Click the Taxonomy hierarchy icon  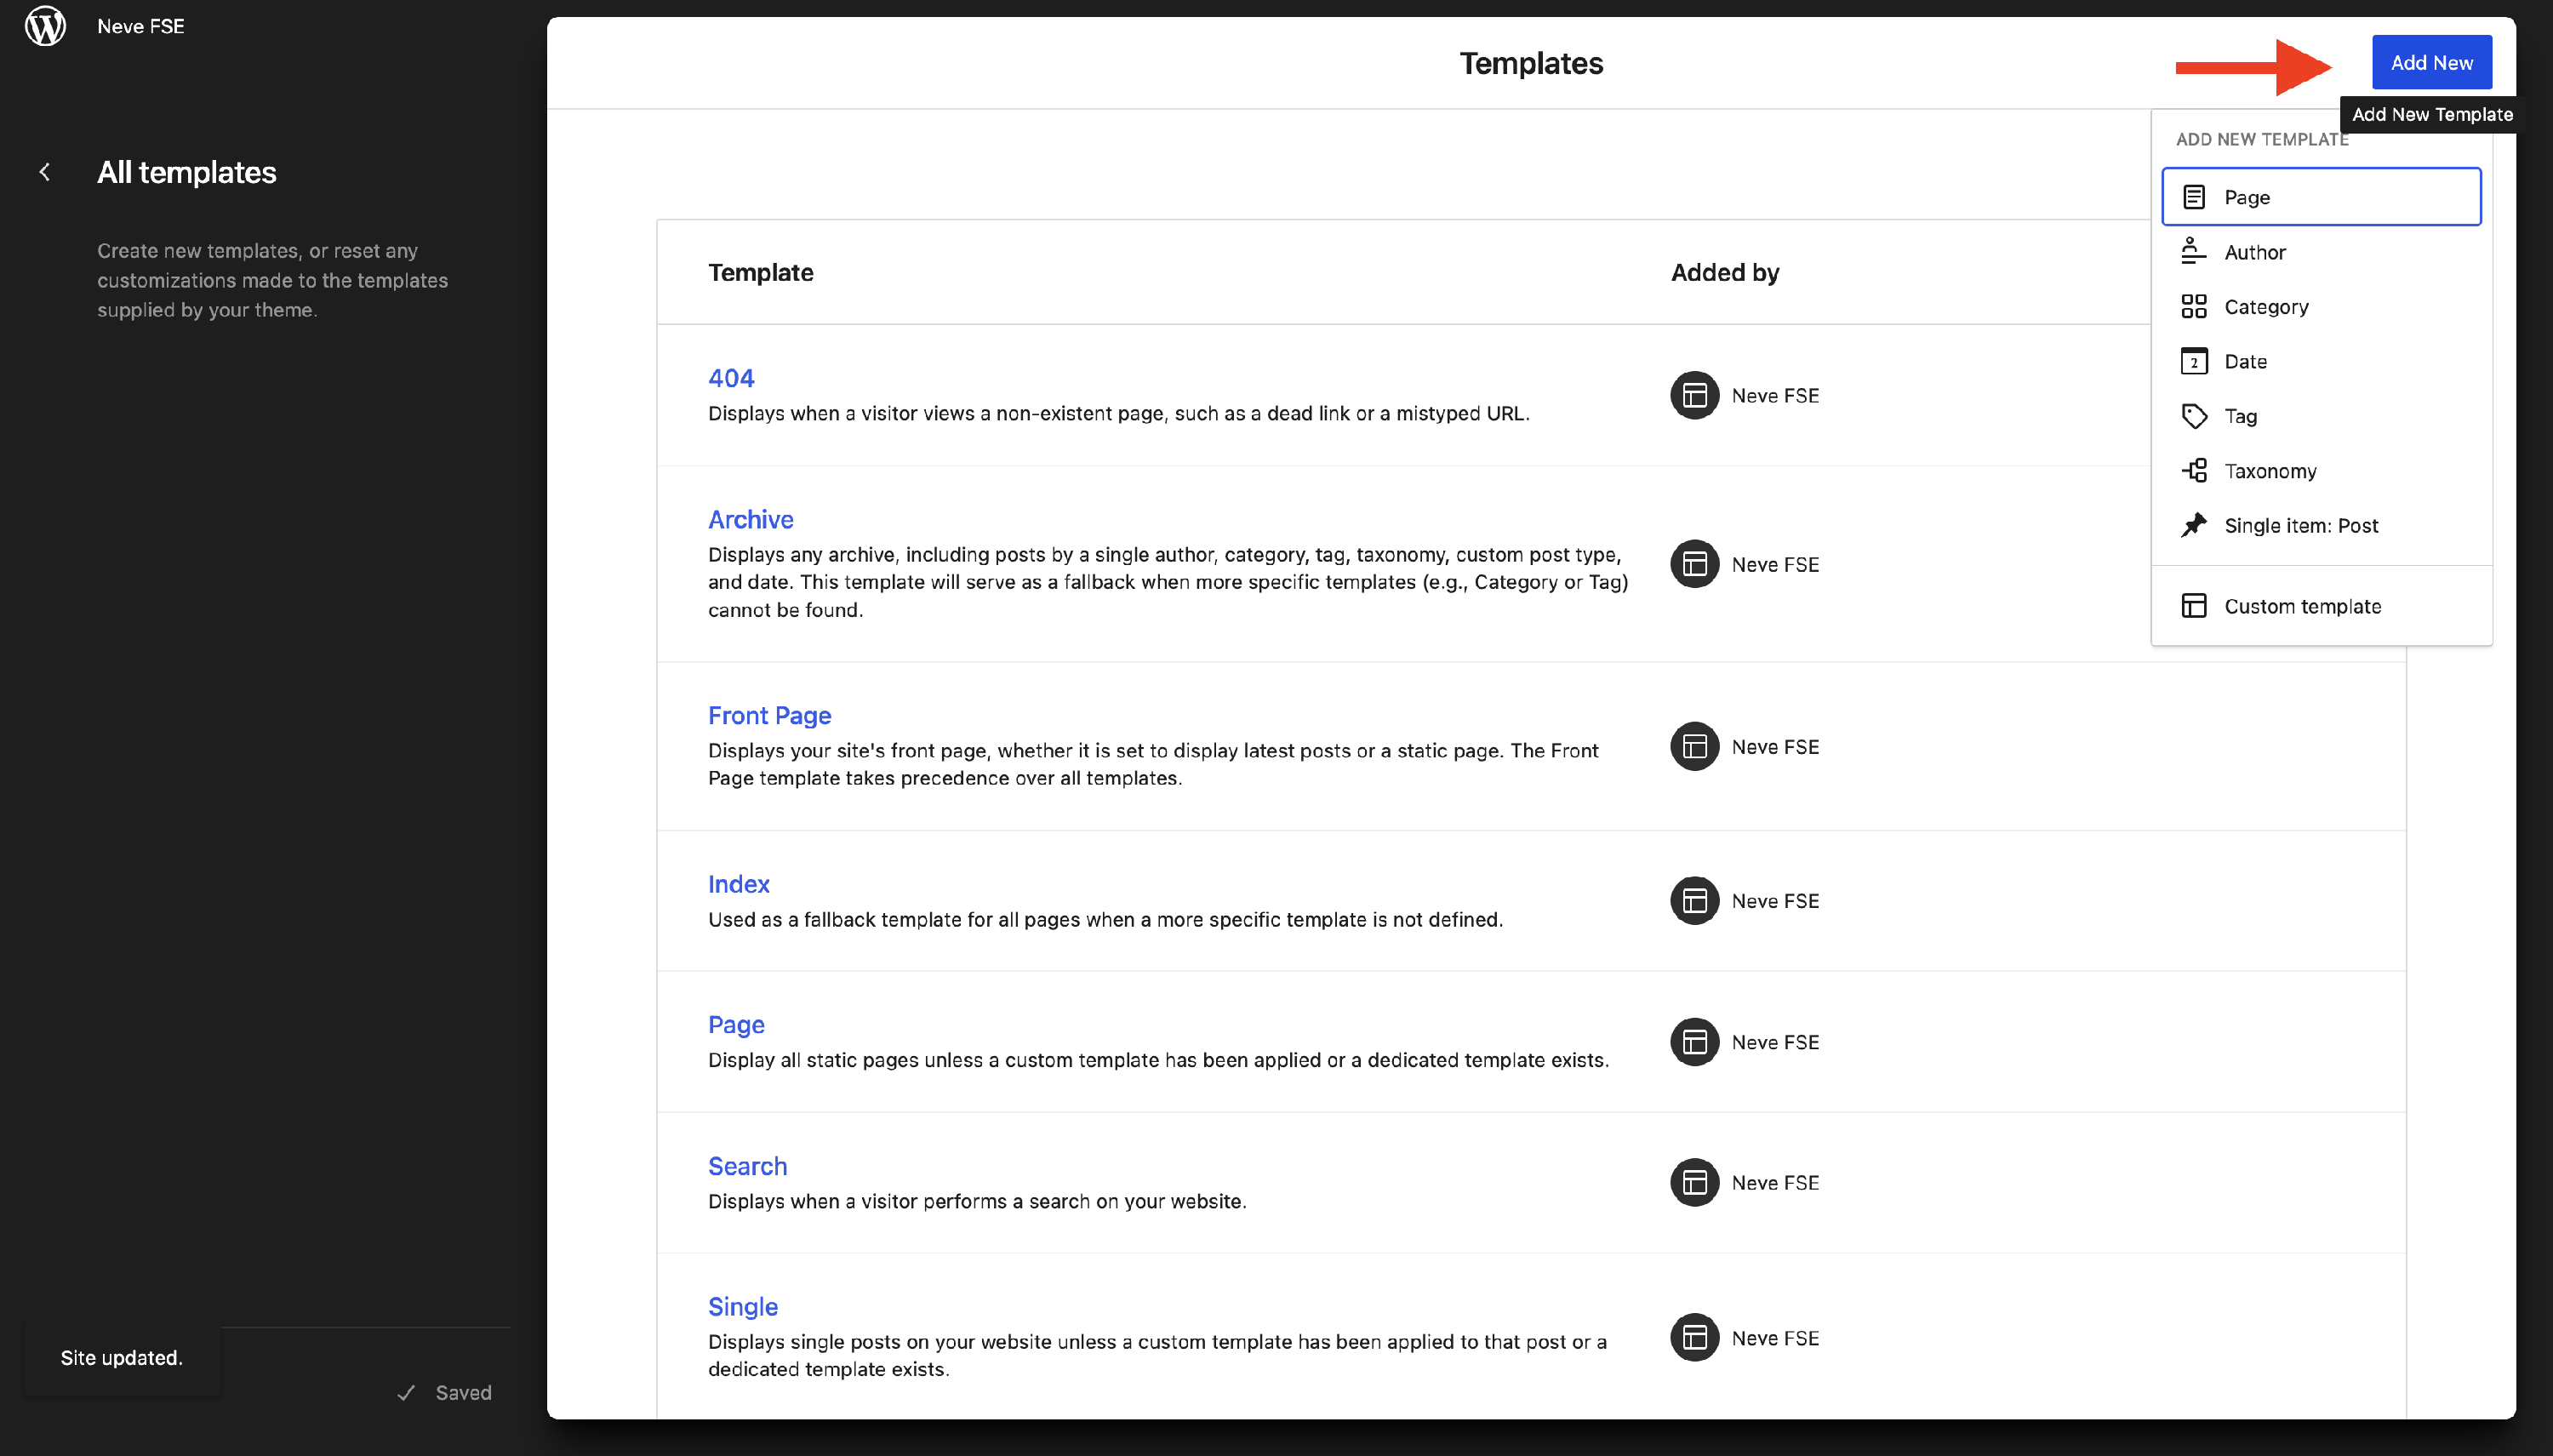(2193, 470)
